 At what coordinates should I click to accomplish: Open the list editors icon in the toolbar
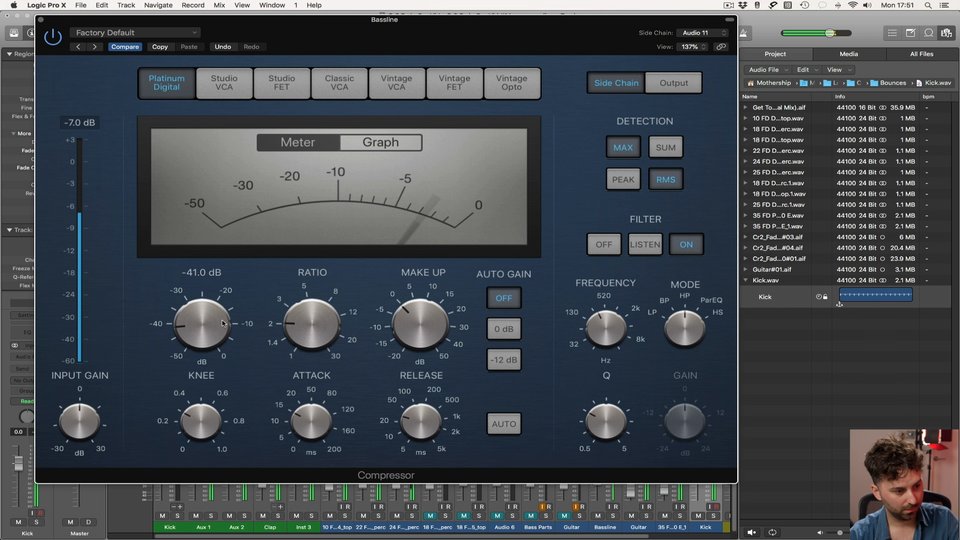[892, 33]
